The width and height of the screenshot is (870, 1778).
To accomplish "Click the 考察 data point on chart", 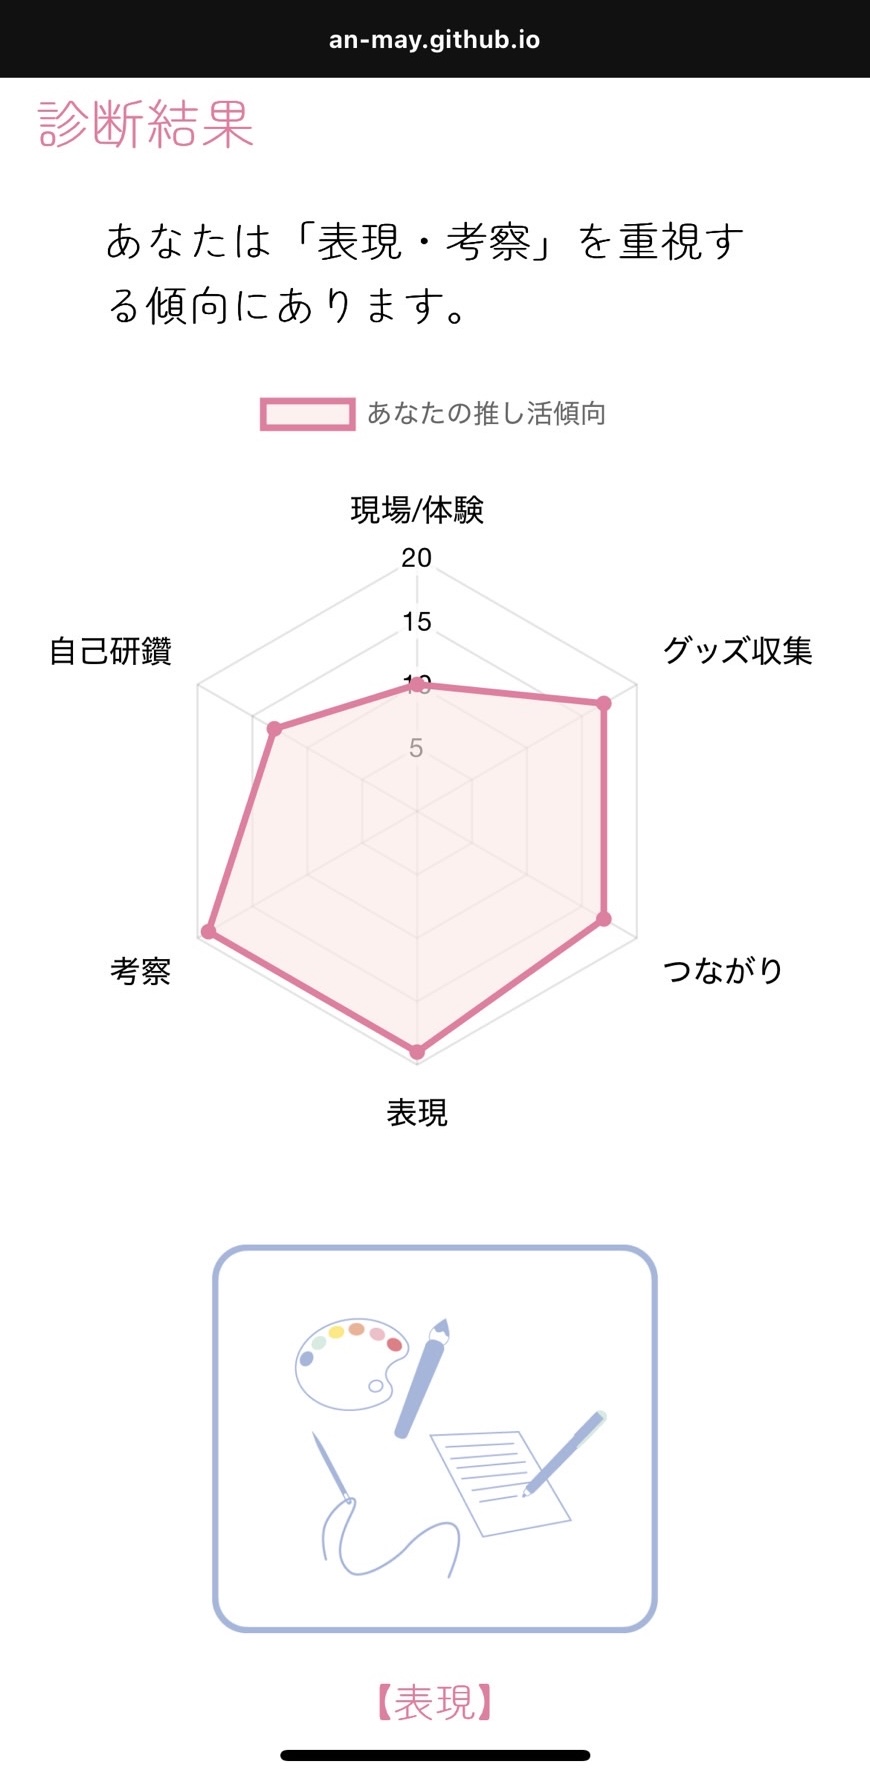I will [x=209, y=932].
